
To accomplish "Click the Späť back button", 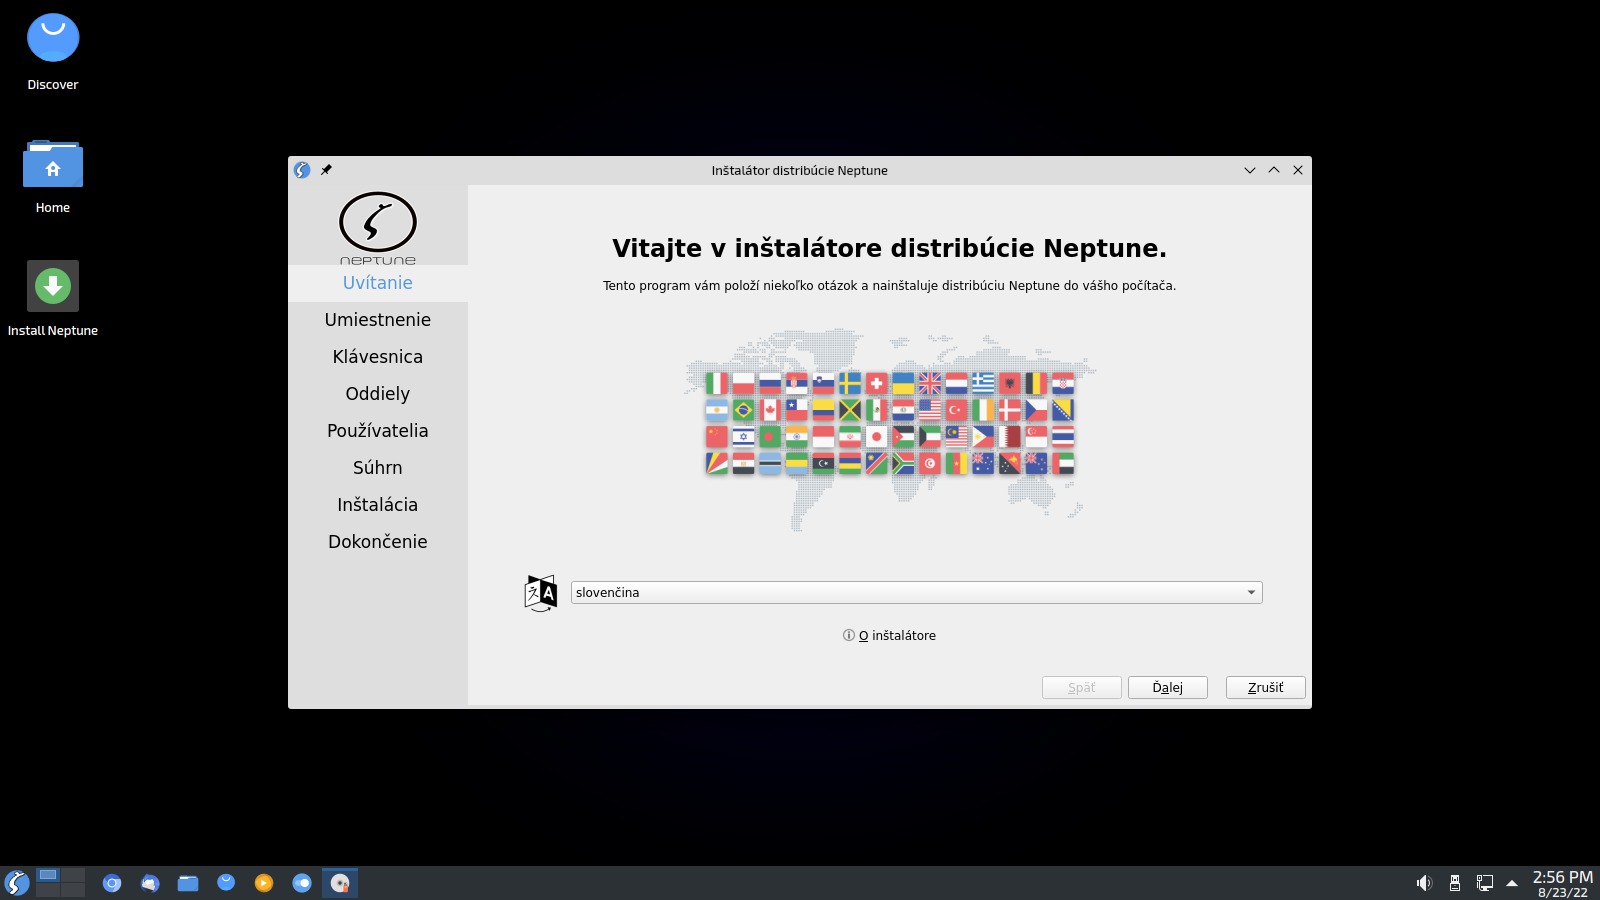I will coord(1082,688).
